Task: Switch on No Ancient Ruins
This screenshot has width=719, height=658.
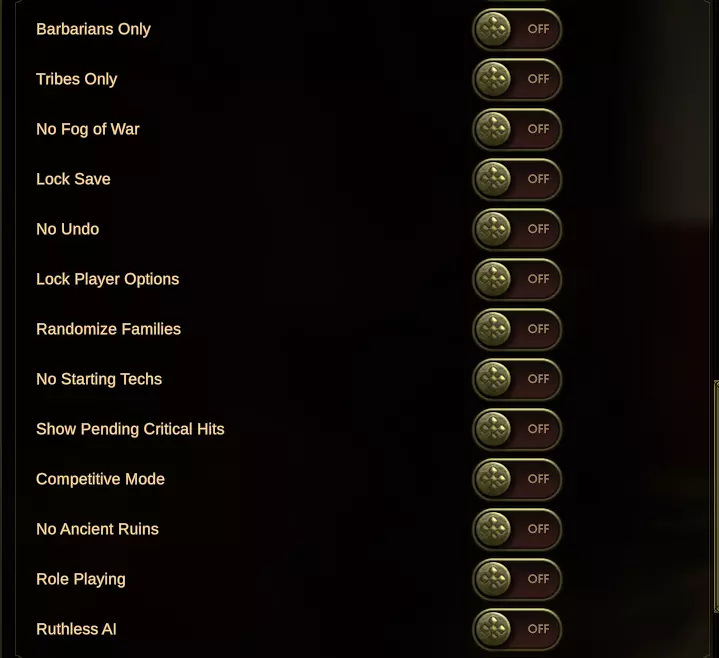Action: (x=517, y=529)
